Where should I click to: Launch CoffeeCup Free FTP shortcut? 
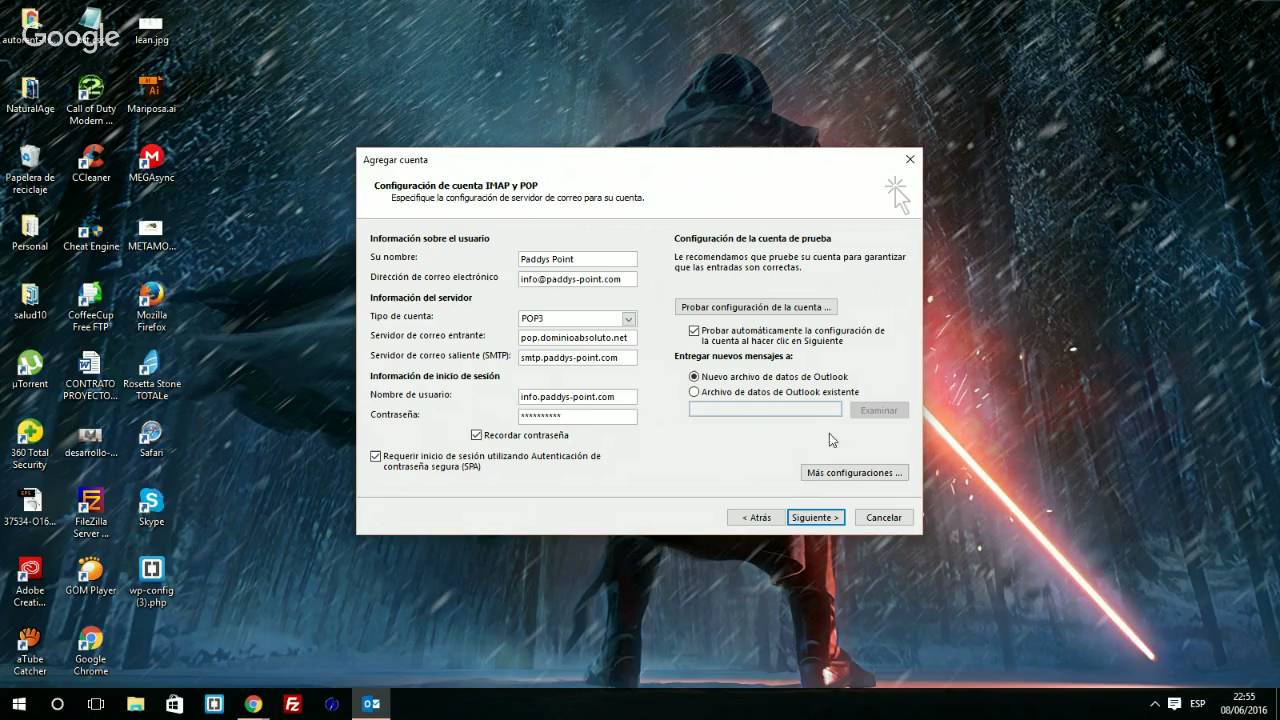91,307
